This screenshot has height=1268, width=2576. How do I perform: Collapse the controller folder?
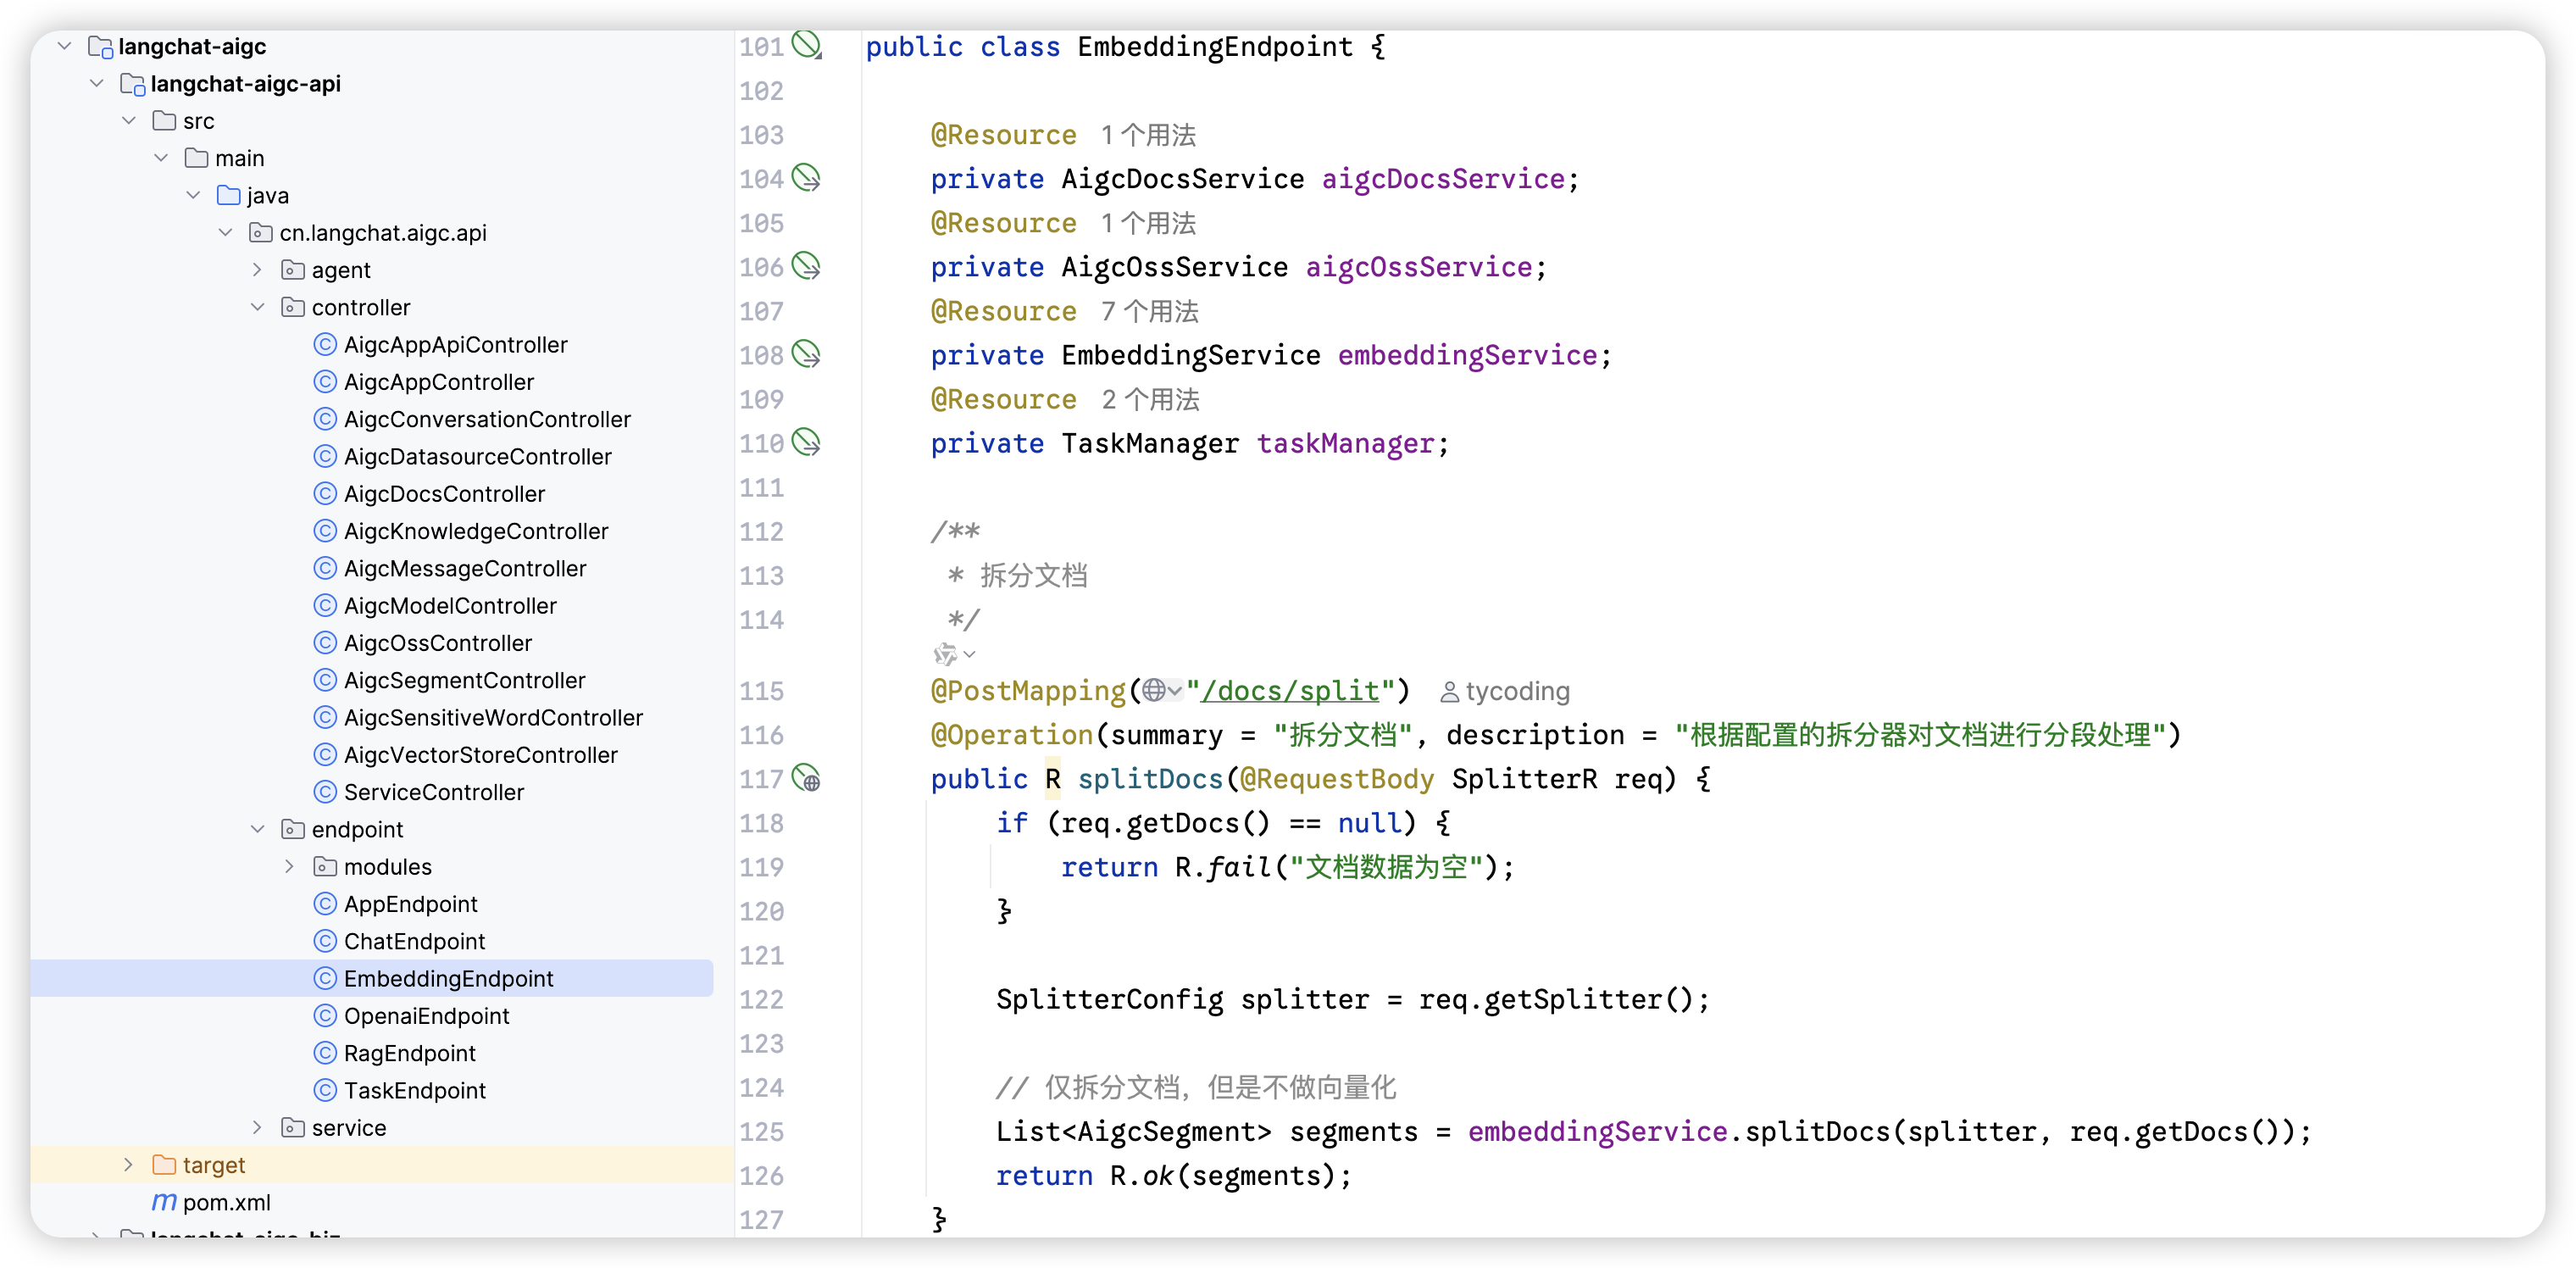pyautogui.click(x=257, y=307)
